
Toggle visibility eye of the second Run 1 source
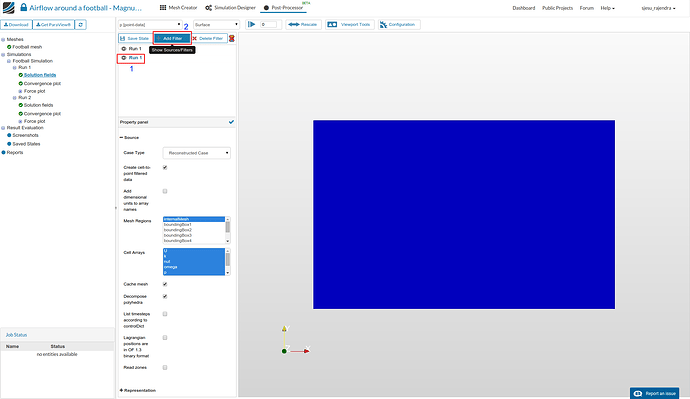click(x=124, y=58)
